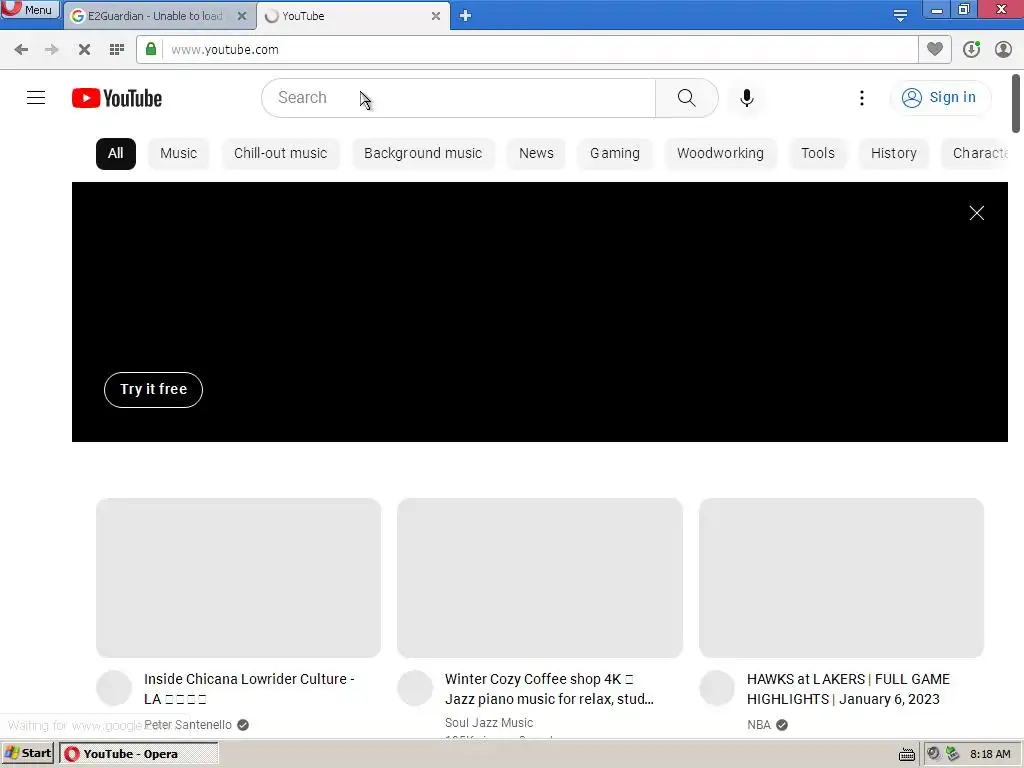Go back with the back arrow
Viewport: 1024px width, 768px height.
pyautogui.click(x=21, y=50)
